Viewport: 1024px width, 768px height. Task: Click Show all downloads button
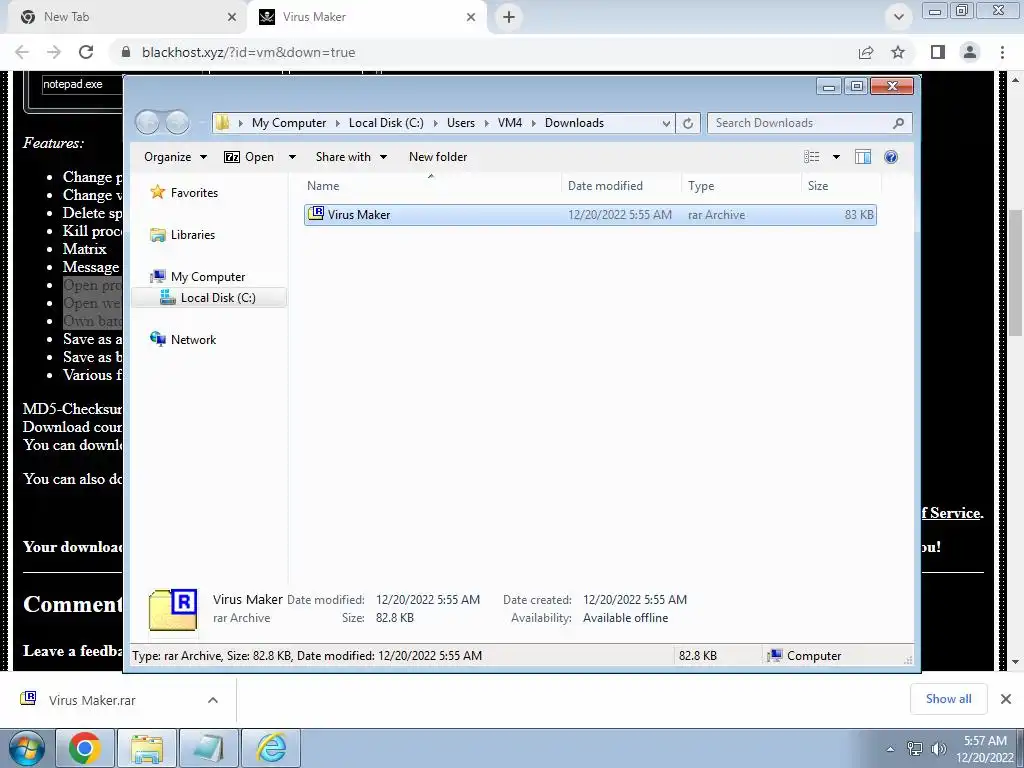[948, 699]
